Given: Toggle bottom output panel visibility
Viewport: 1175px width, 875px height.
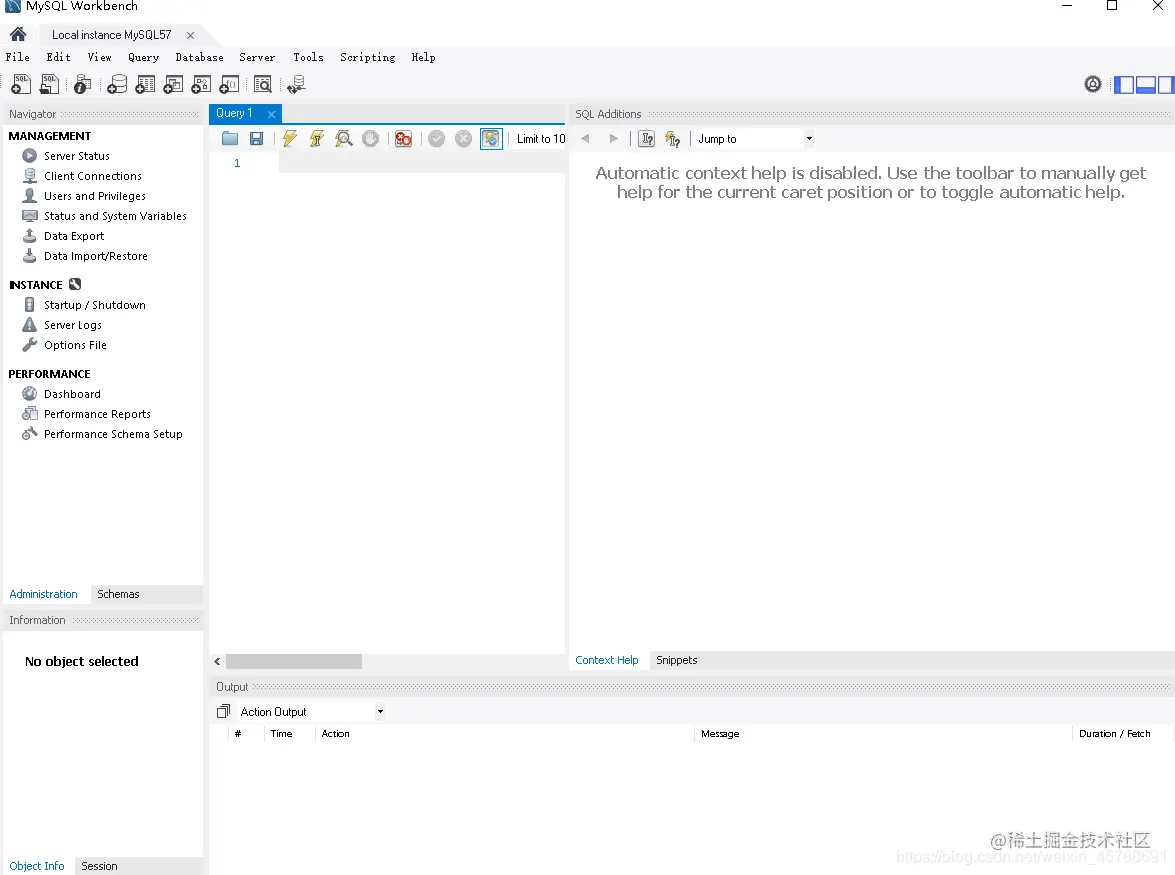Looking at the screenshot, I should (x=1146, y=85).
